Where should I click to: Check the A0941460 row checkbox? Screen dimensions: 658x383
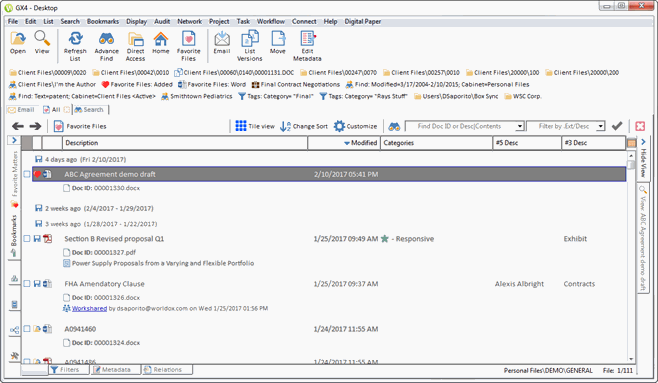click(27, 329)
